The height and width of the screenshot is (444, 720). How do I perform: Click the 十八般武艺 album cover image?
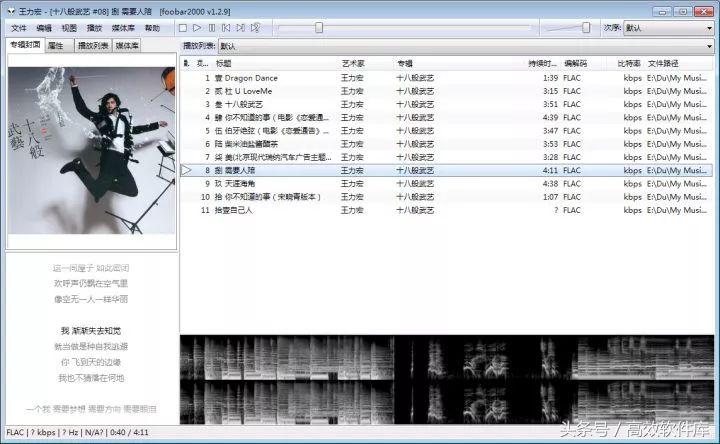(x=92, y=151)
